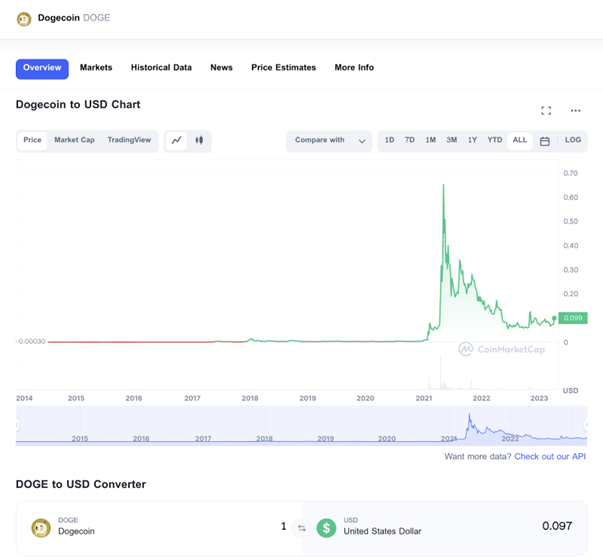Open the Historical Data tab
The image size is (603, 560).
click(161, 68)
